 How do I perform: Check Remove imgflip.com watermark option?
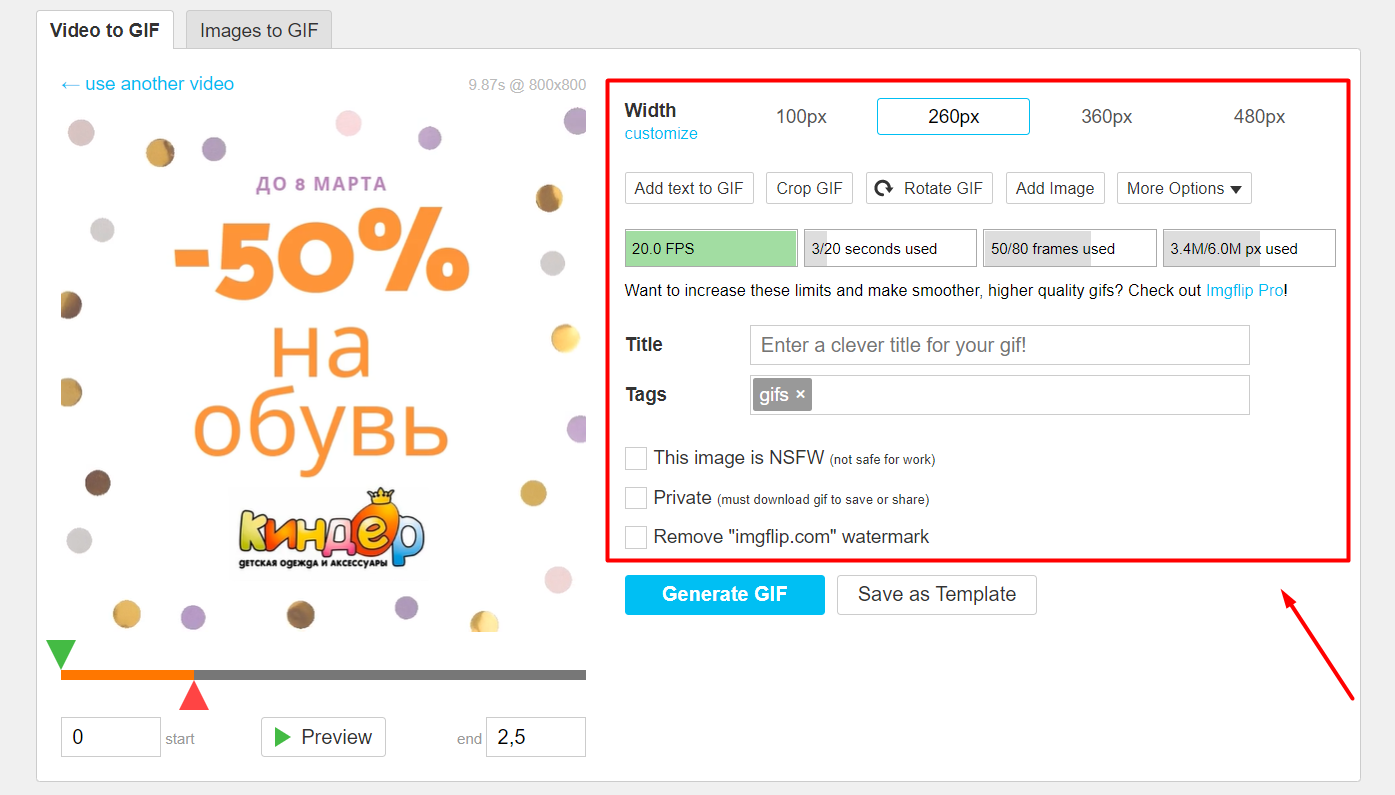tap(636, 537)
